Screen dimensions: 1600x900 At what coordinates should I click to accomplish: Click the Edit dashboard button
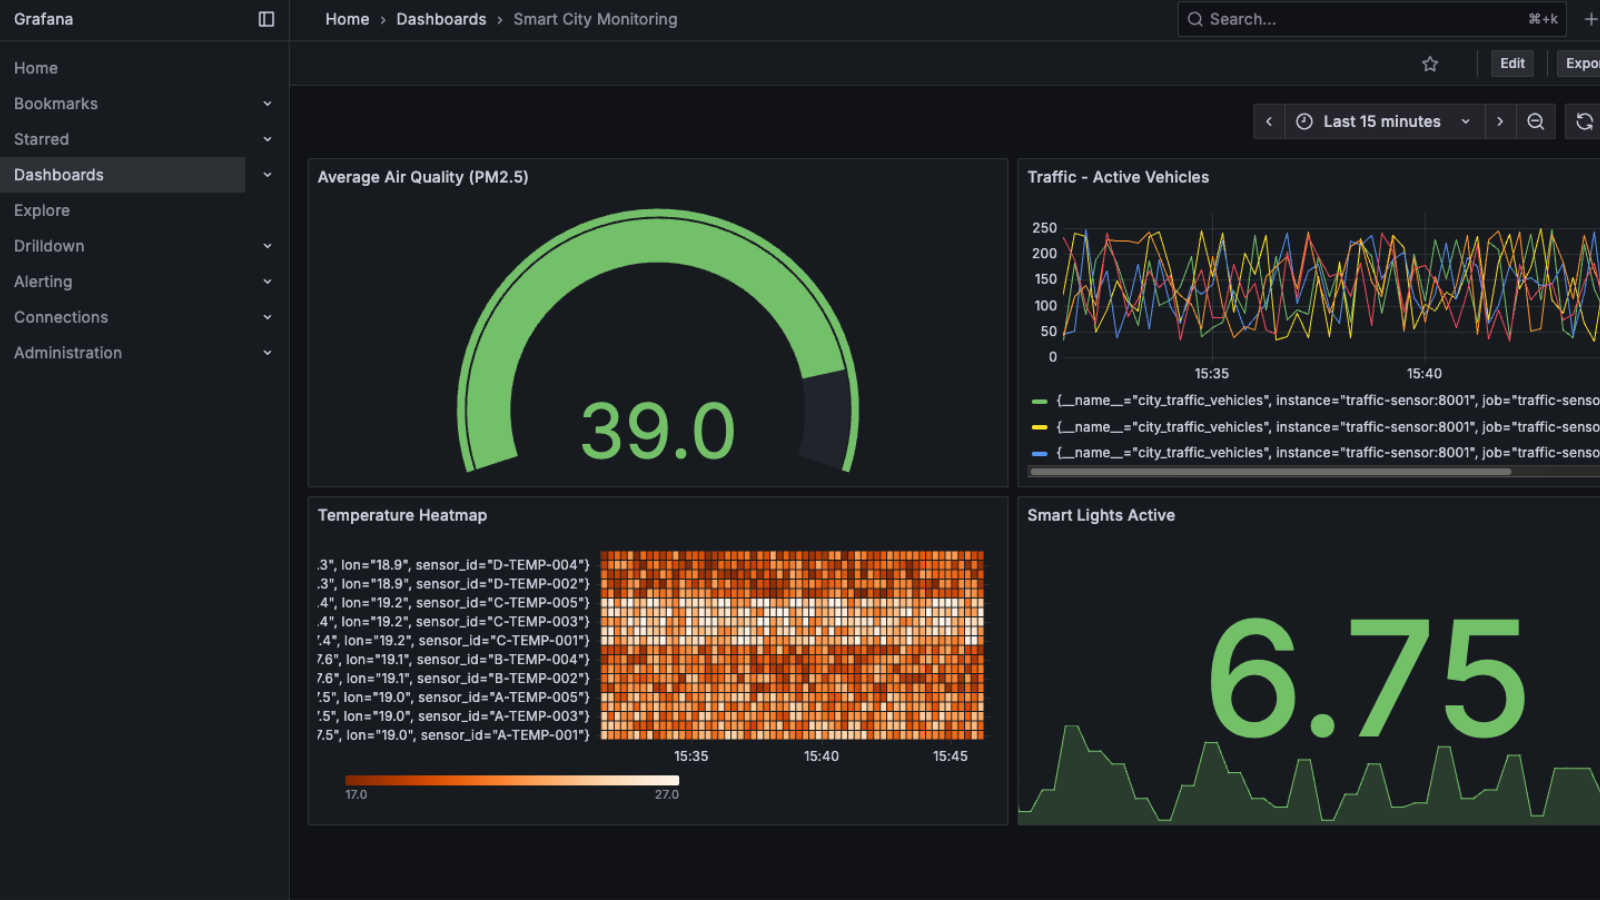pyautogui.click(x=1512, y=64)
